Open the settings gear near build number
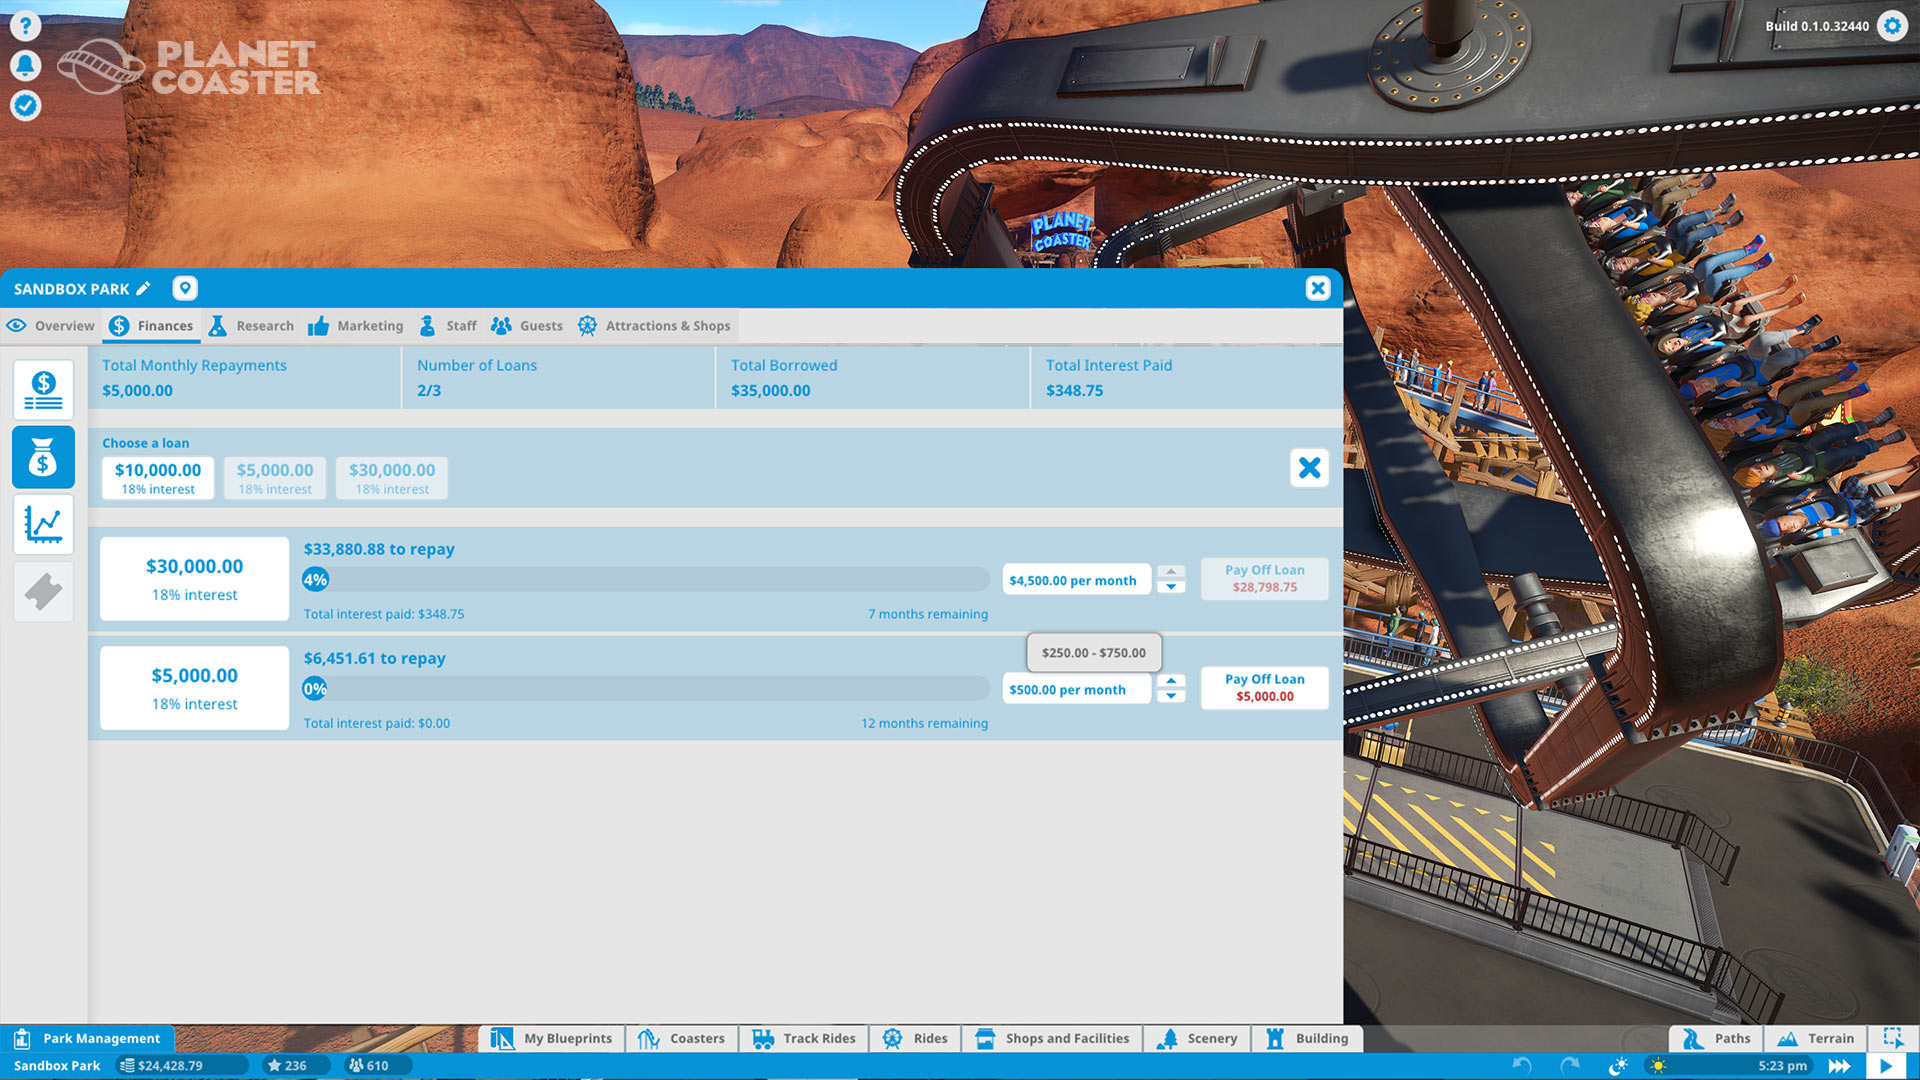 tap(1892, 26)
